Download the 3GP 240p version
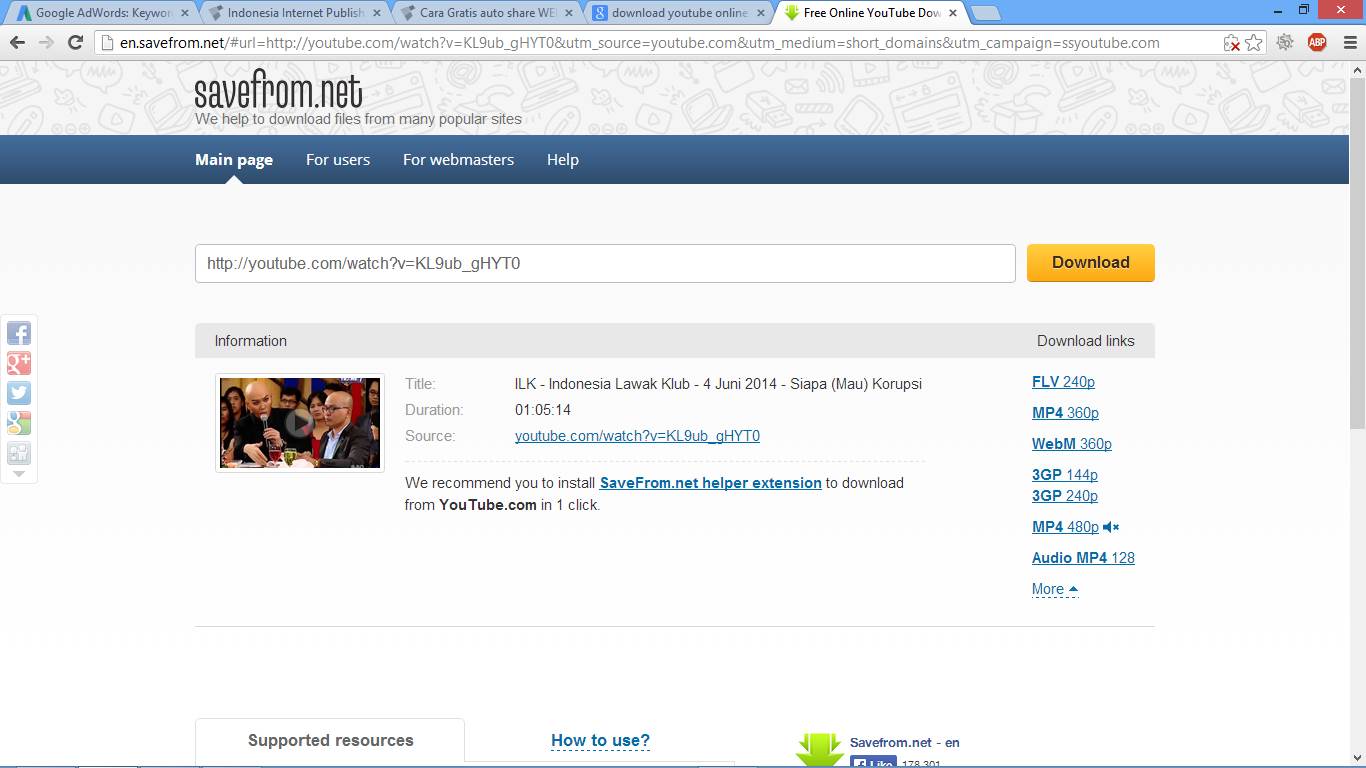 [x=1065, y=496]
